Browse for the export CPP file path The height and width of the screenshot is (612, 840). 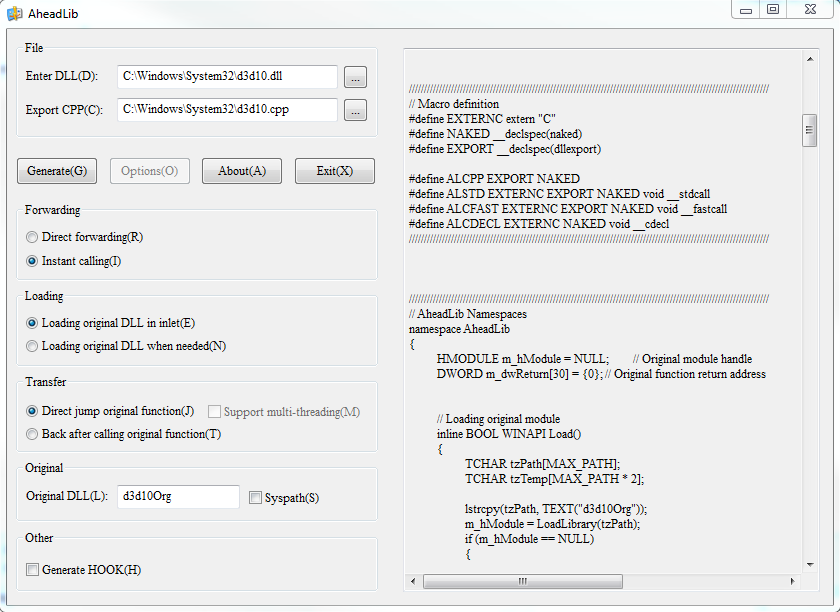click(x=355, y=110)
